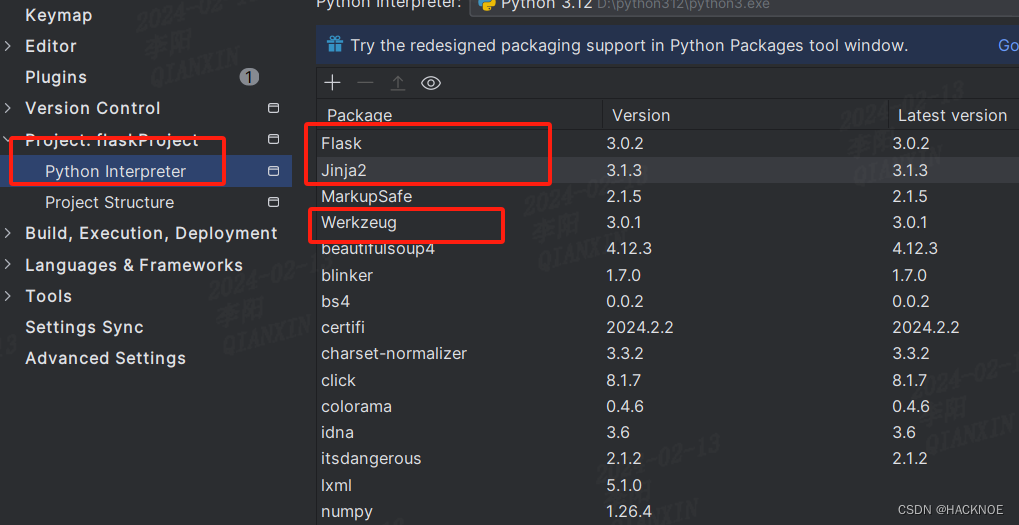Select the itsdangerous package row

[x=667, y=459]
